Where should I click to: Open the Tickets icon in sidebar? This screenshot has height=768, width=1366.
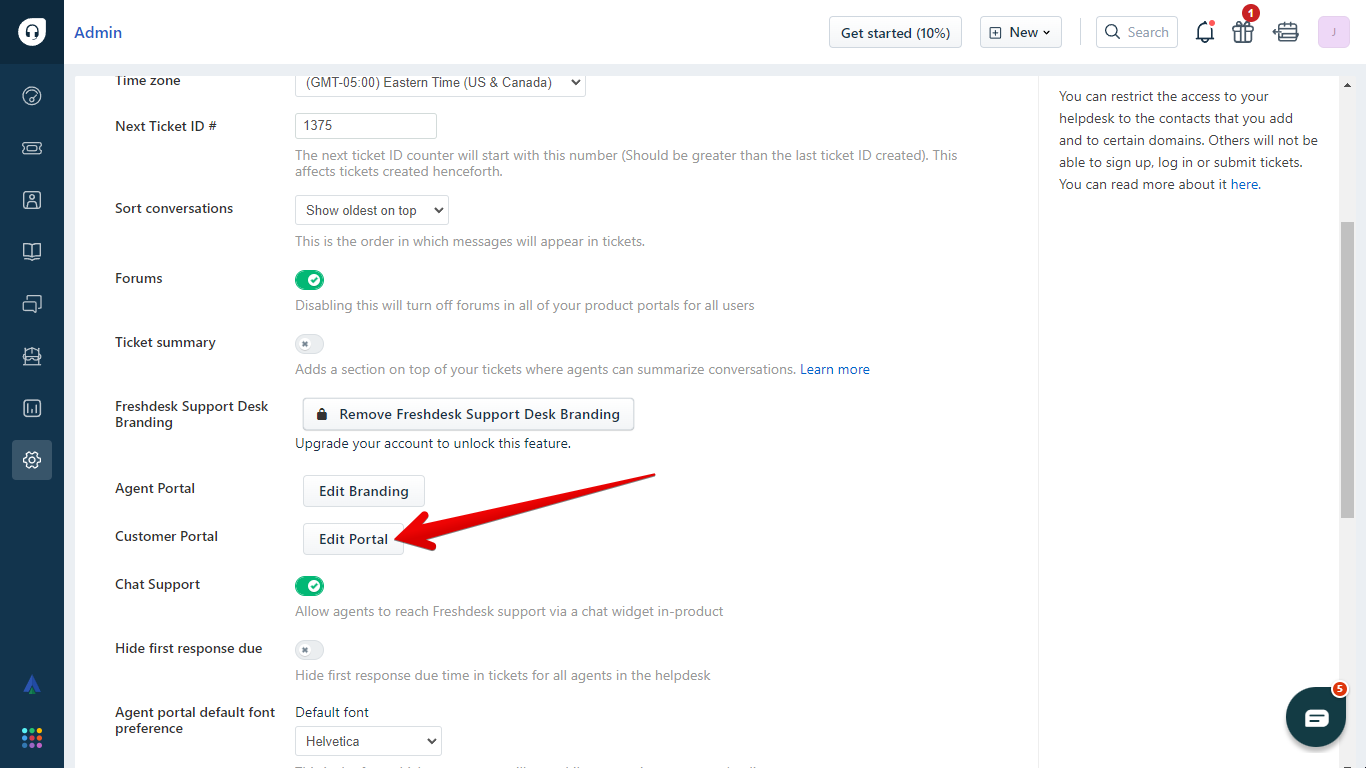click(32, 148)
